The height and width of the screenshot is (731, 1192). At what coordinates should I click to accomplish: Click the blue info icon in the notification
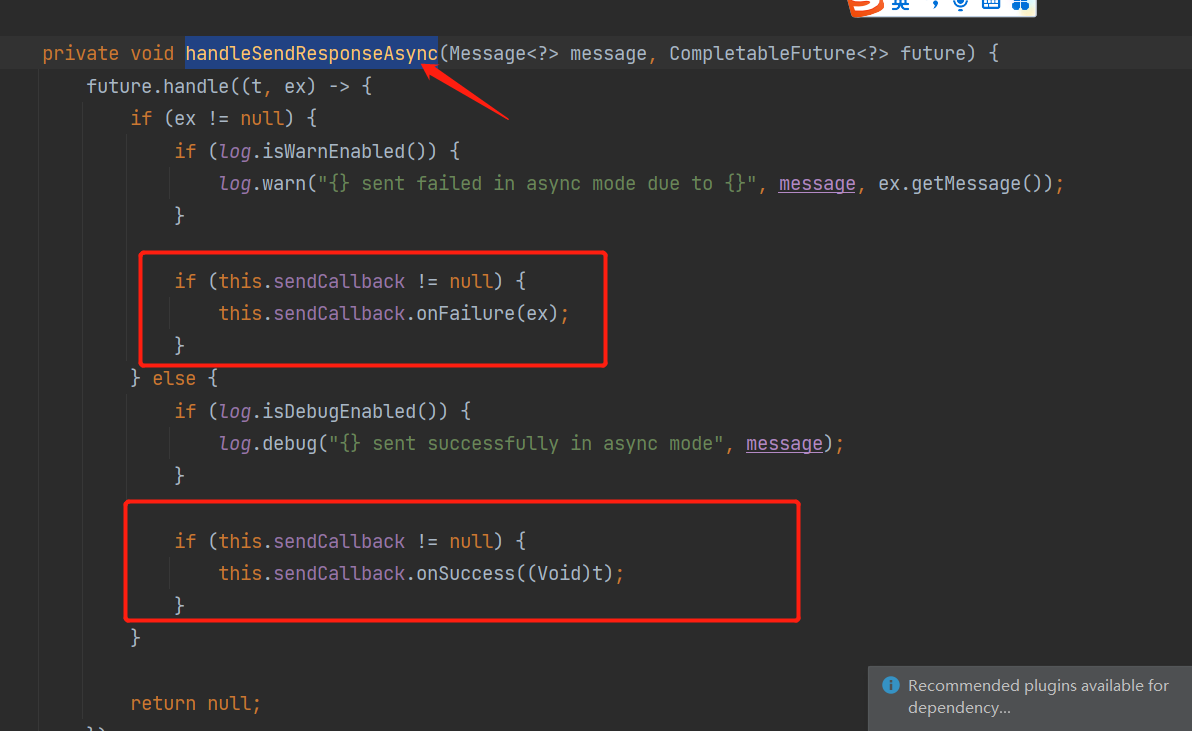[x=890, y=685]
